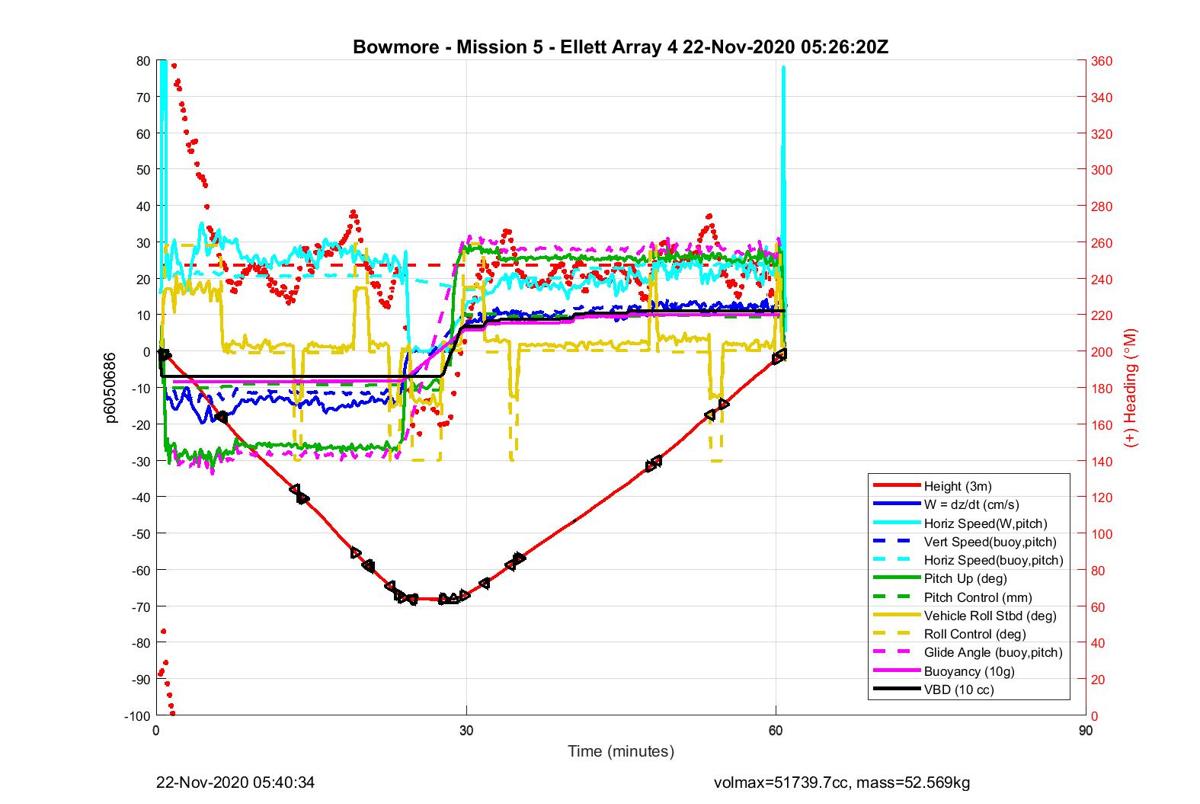Click the 'volmax=51739.7cc, mass=52.569kg' footer text

pyautogui.click(x=841, y=782)
